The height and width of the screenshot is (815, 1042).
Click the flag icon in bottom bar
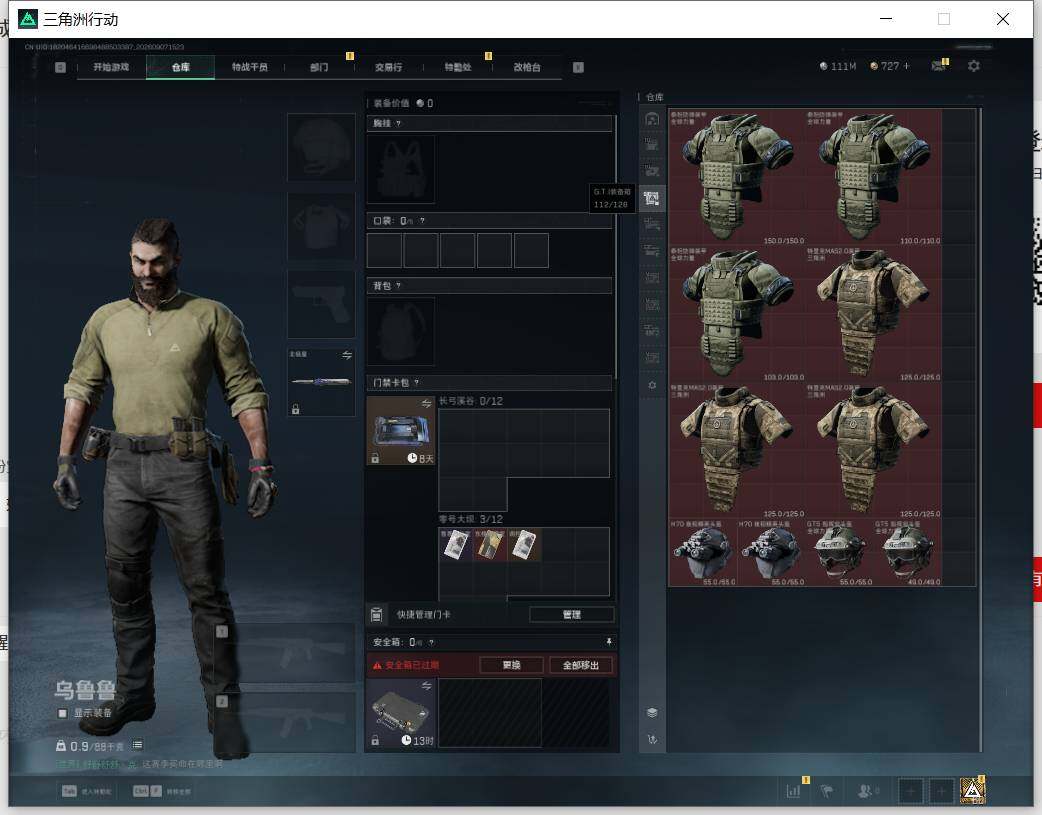tap(827, 791)
